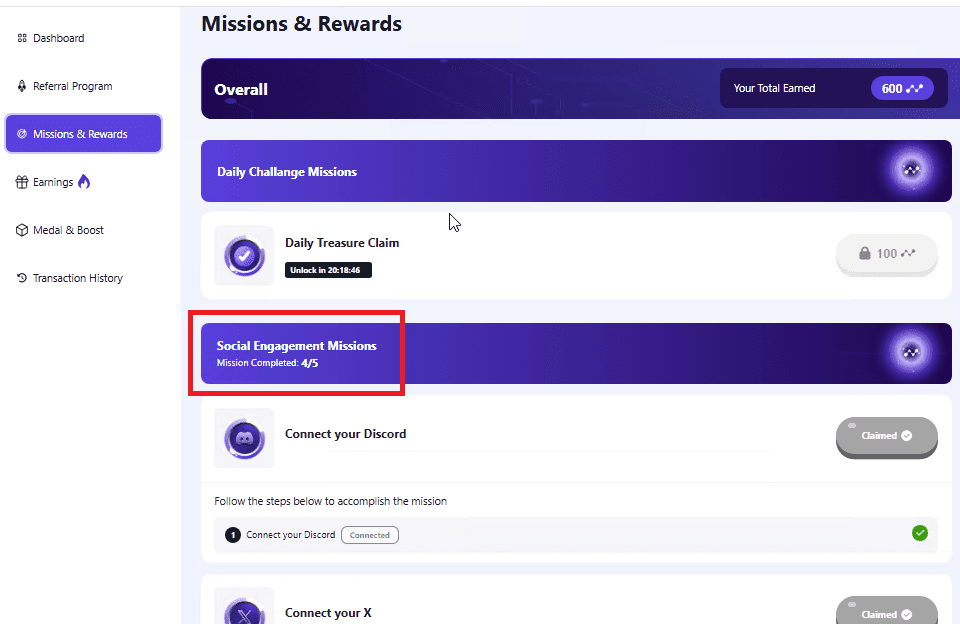Click the Overall banner heading
The image size is (960, 624).
click(x=241, y=89)
